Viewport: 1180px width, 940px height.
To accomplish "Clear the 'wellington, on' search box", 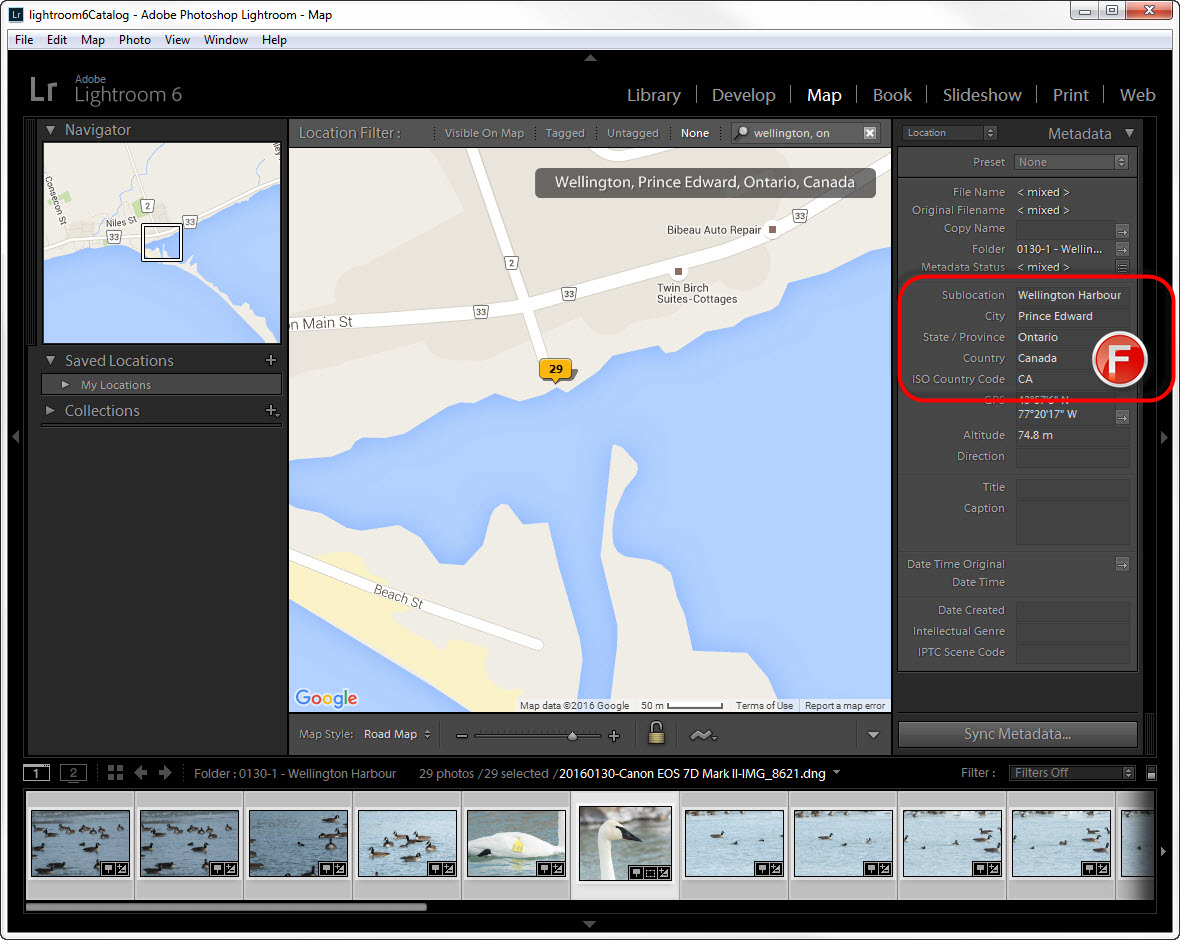I will (x=870, y=133).
